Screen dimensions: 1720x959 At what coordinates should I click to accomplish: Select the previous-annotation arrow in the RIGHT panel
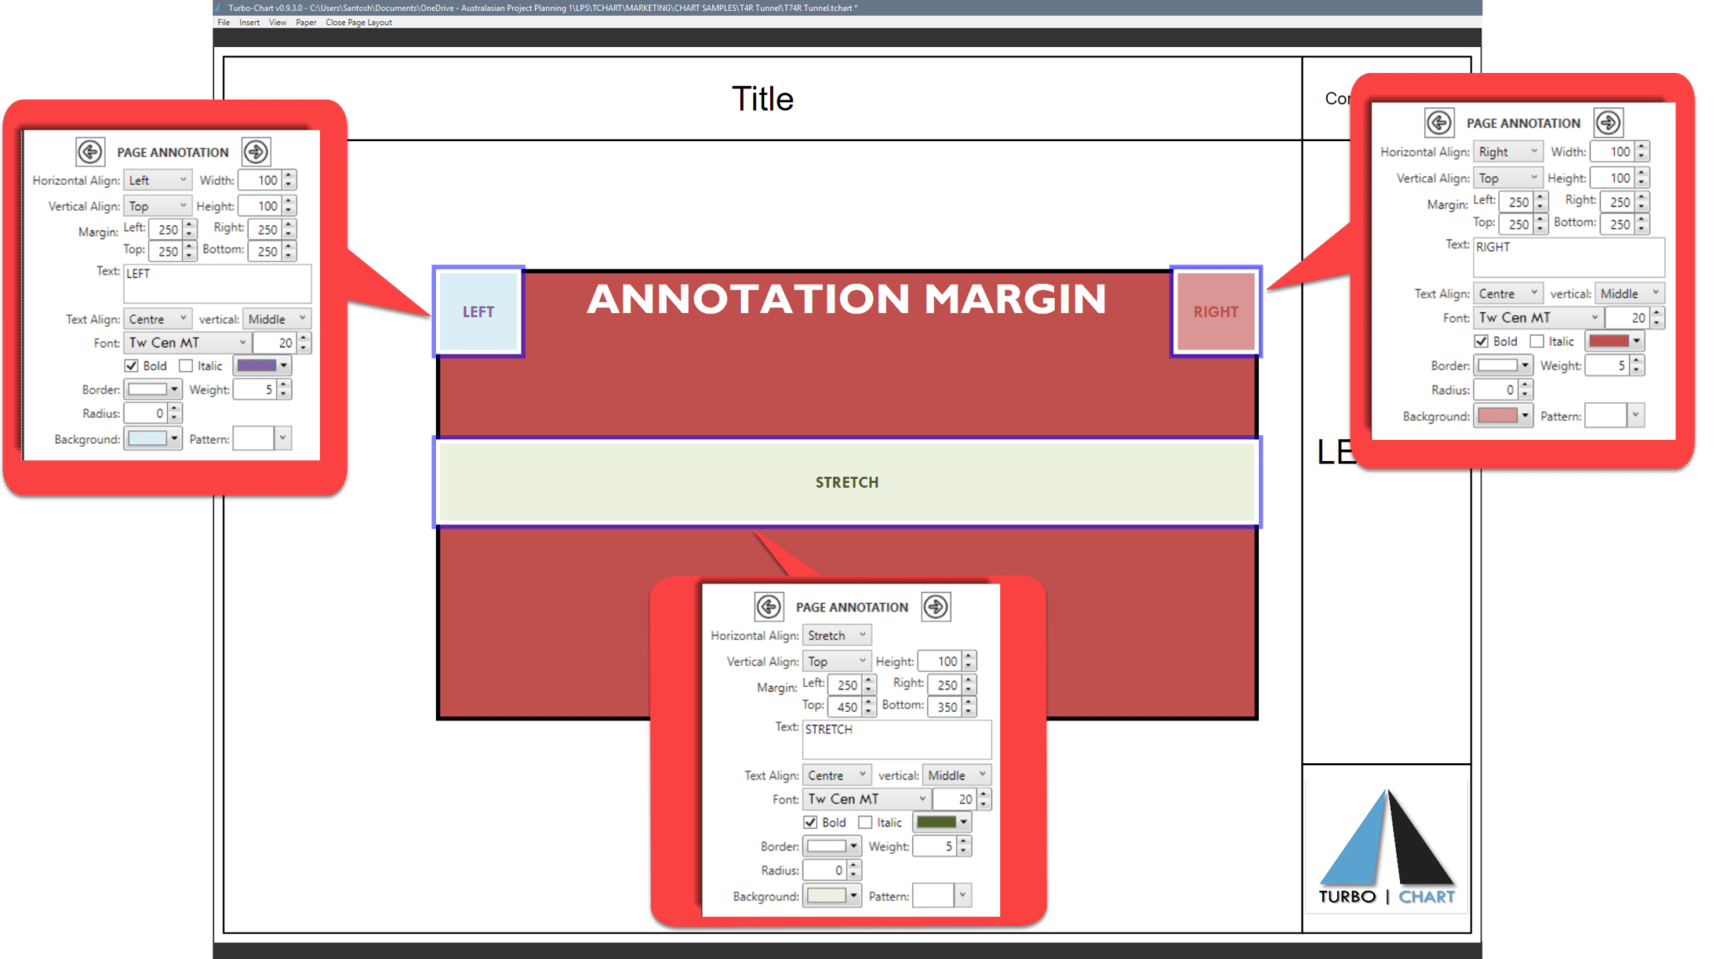(1439, 123)
